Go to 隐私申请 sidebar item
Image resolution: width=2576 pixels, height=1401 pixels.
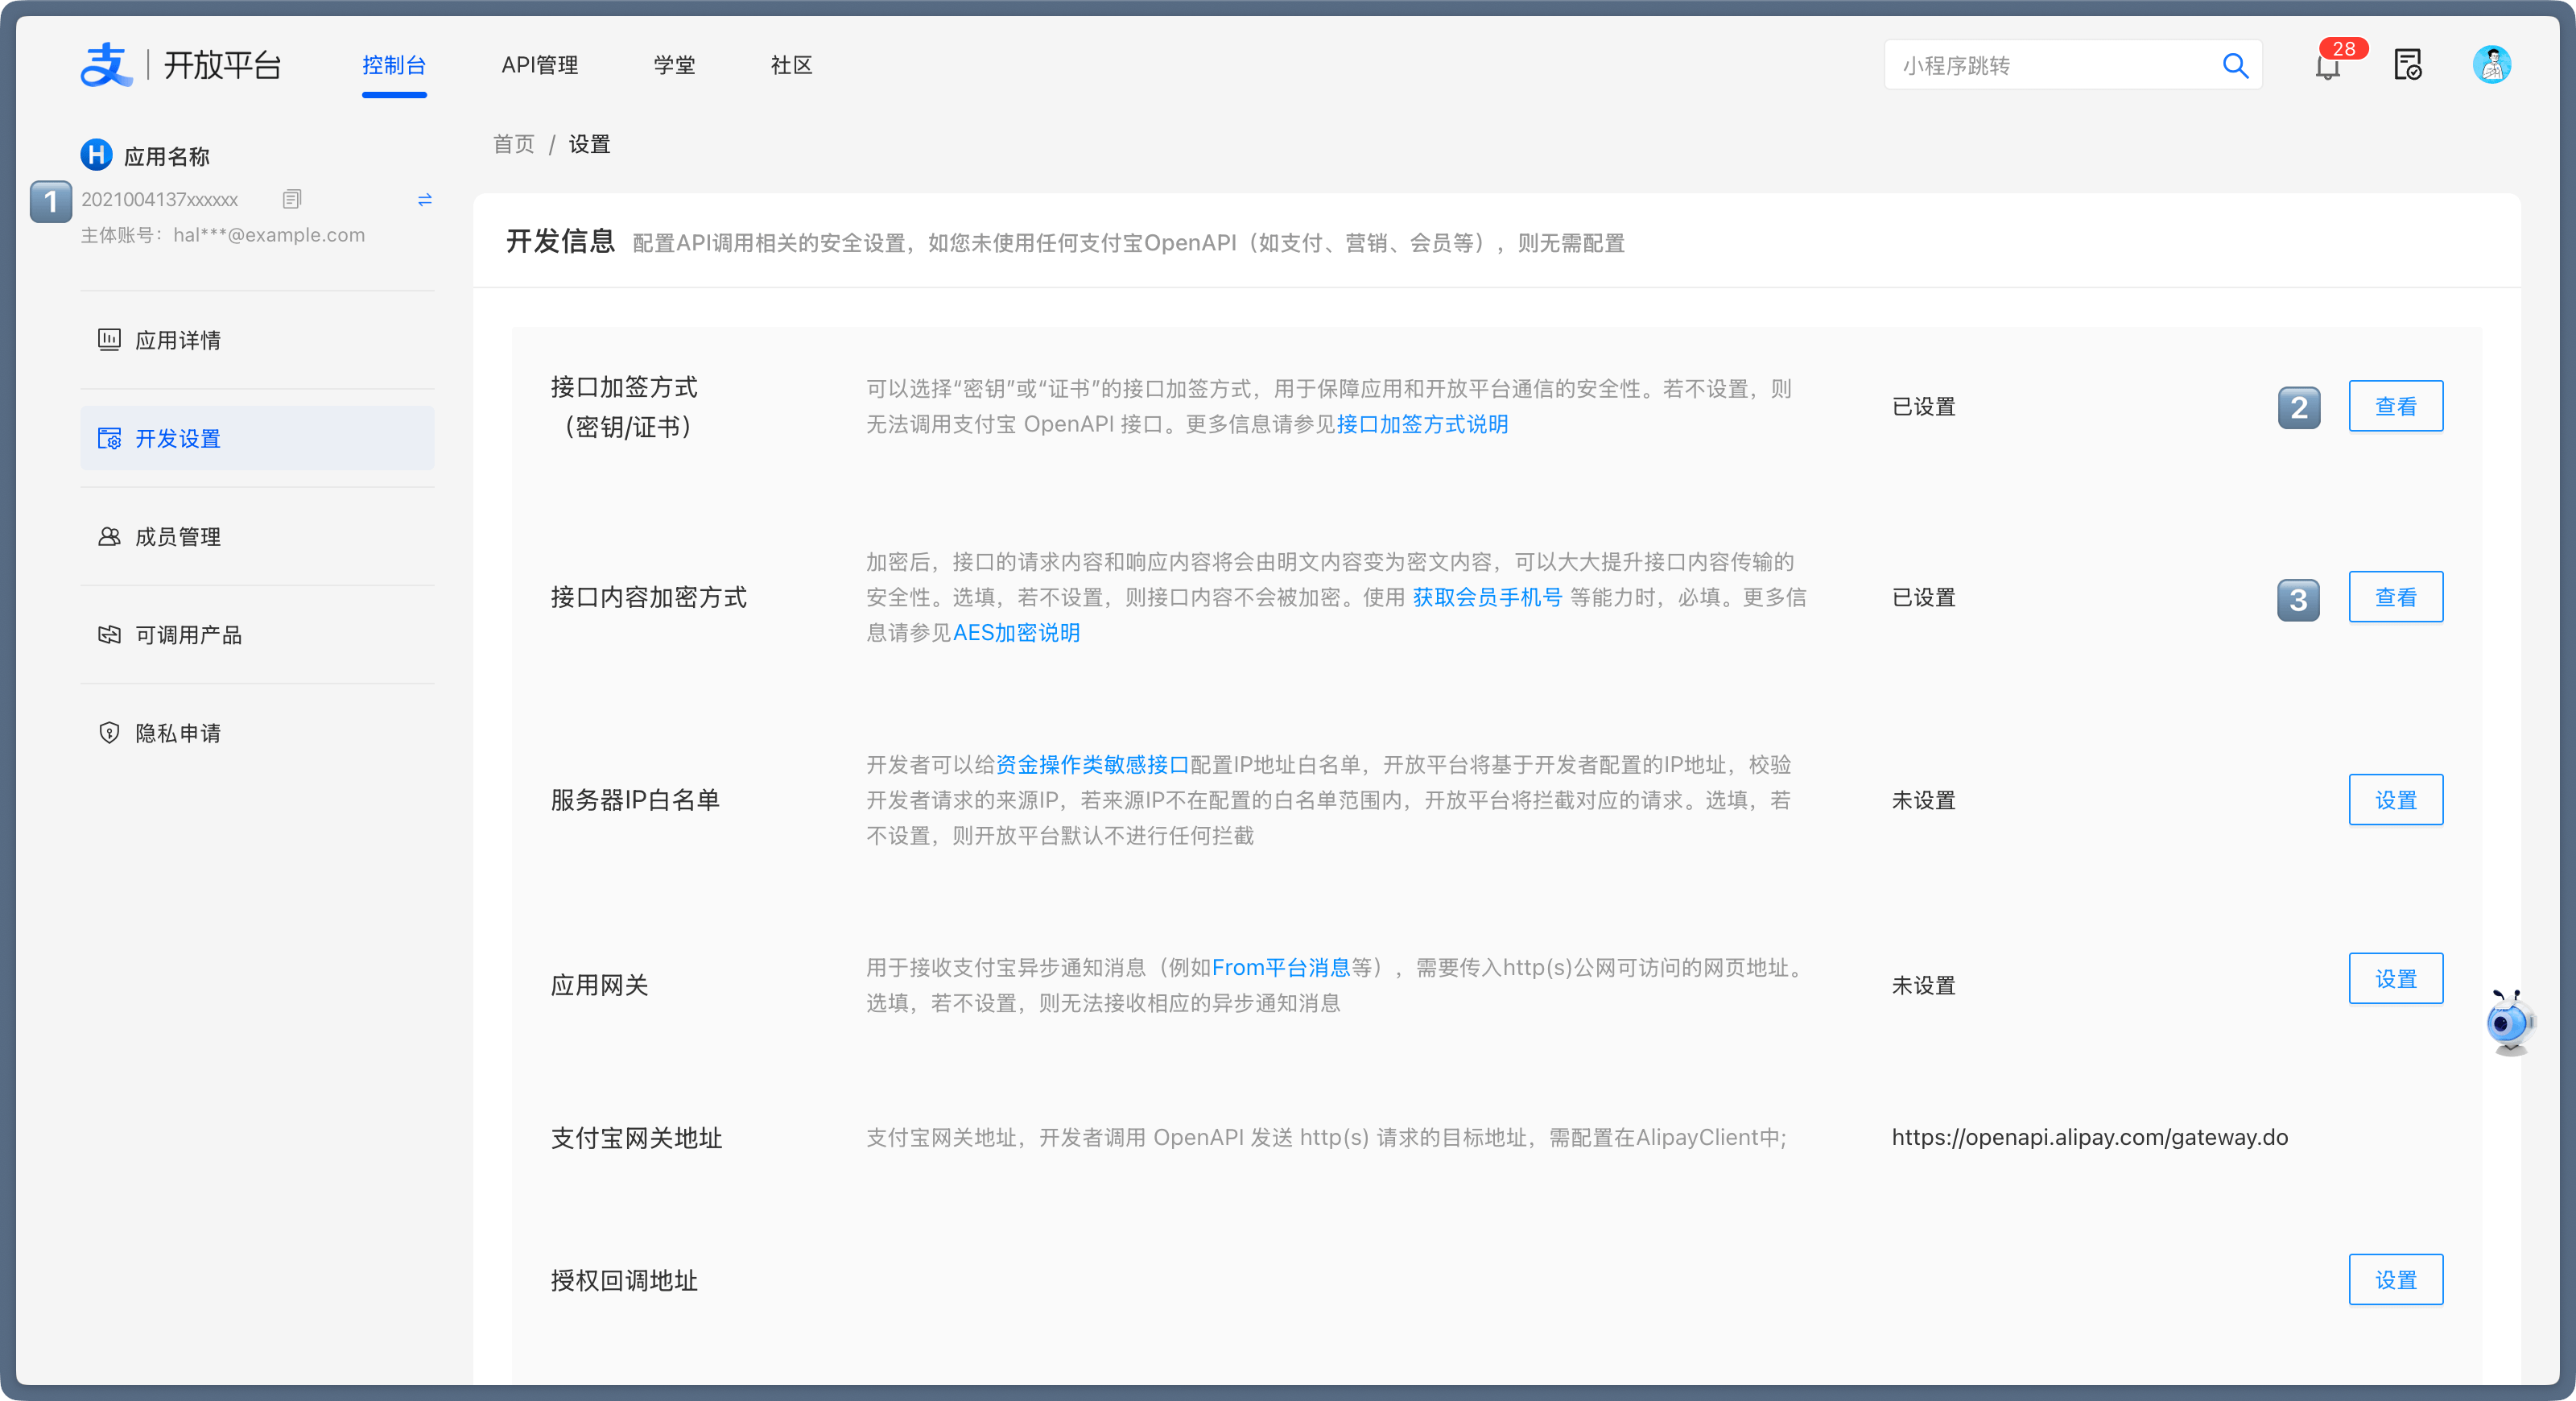coord(178,733)
